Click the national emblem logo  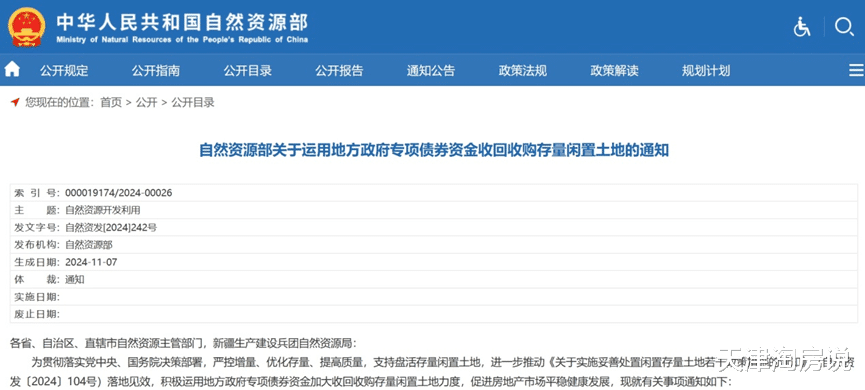tap(27, 27)
